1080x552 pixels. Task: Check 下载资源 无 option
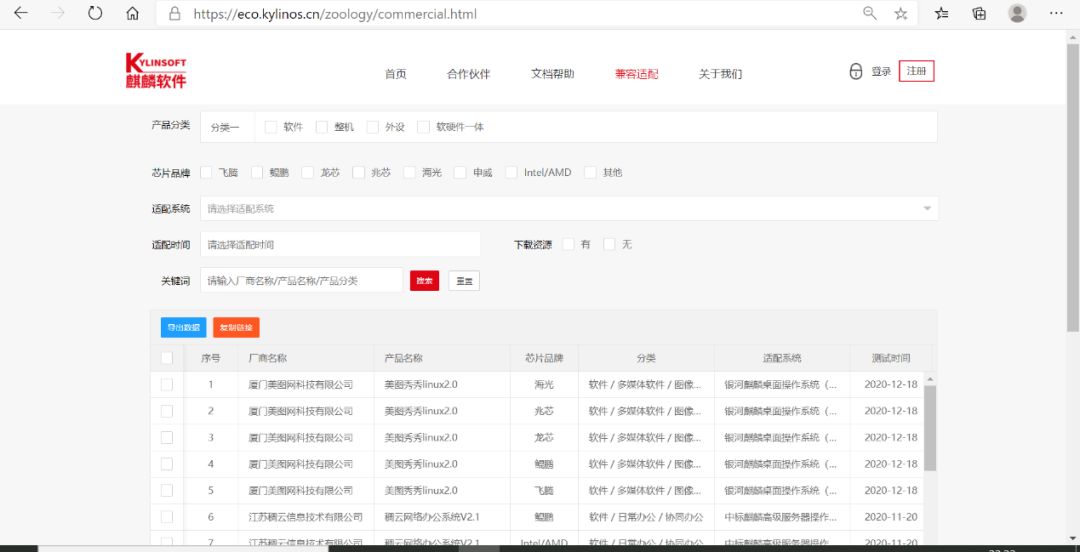click(610, 244)
